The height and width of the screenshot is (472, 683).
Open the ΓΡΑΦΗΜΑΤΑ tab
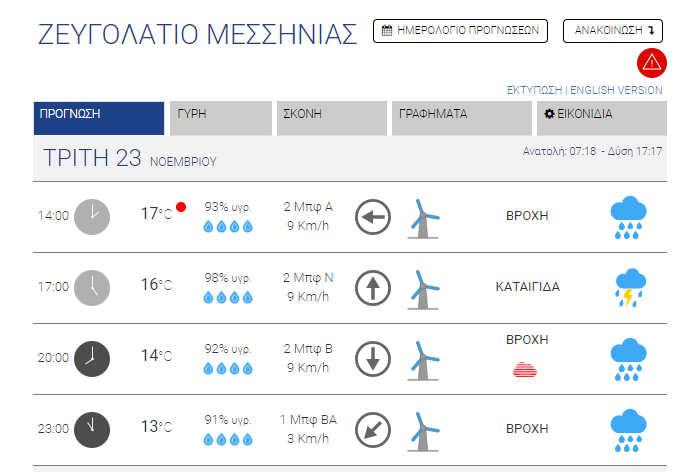click(461, 114)
